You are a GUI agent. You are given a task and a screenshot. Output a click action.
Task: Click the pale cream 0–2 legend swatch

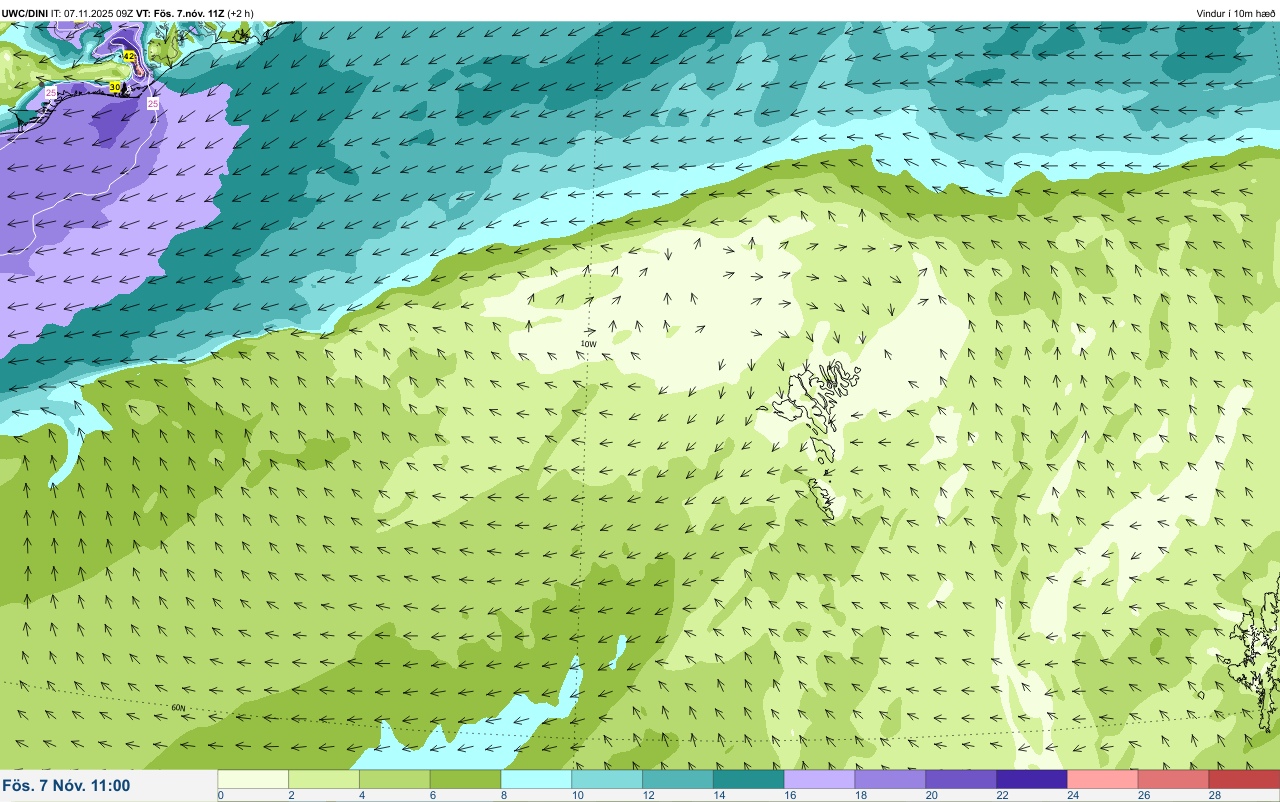click(253, 779)
